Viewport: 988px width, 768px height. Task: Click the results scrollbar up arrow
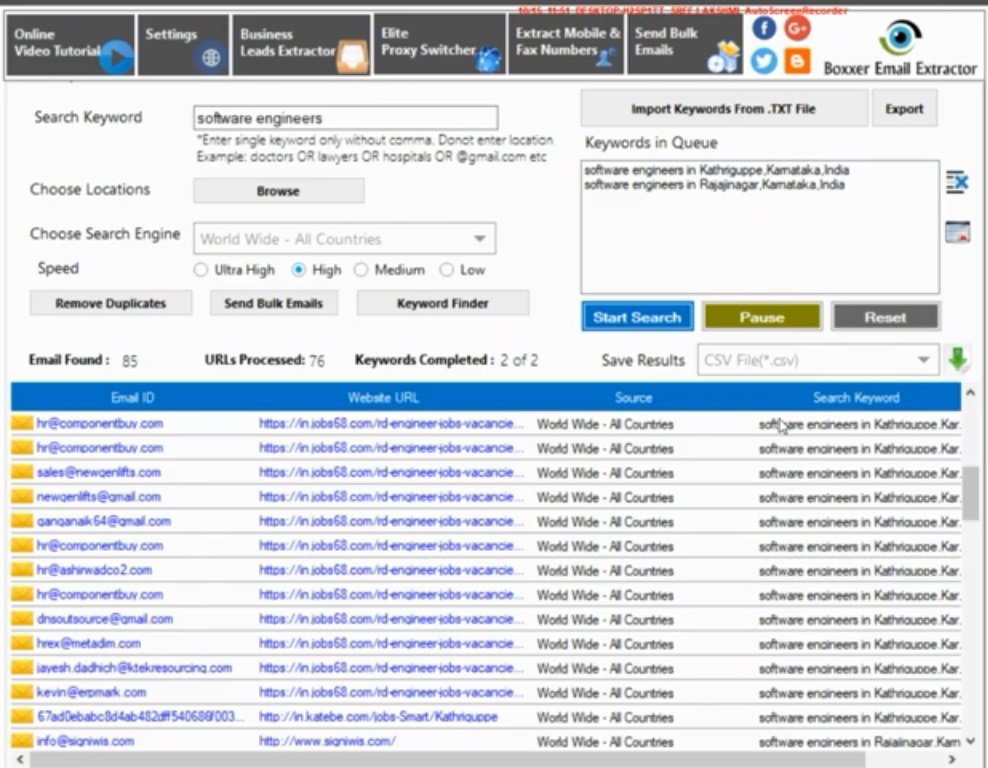[x=971, y=393]
